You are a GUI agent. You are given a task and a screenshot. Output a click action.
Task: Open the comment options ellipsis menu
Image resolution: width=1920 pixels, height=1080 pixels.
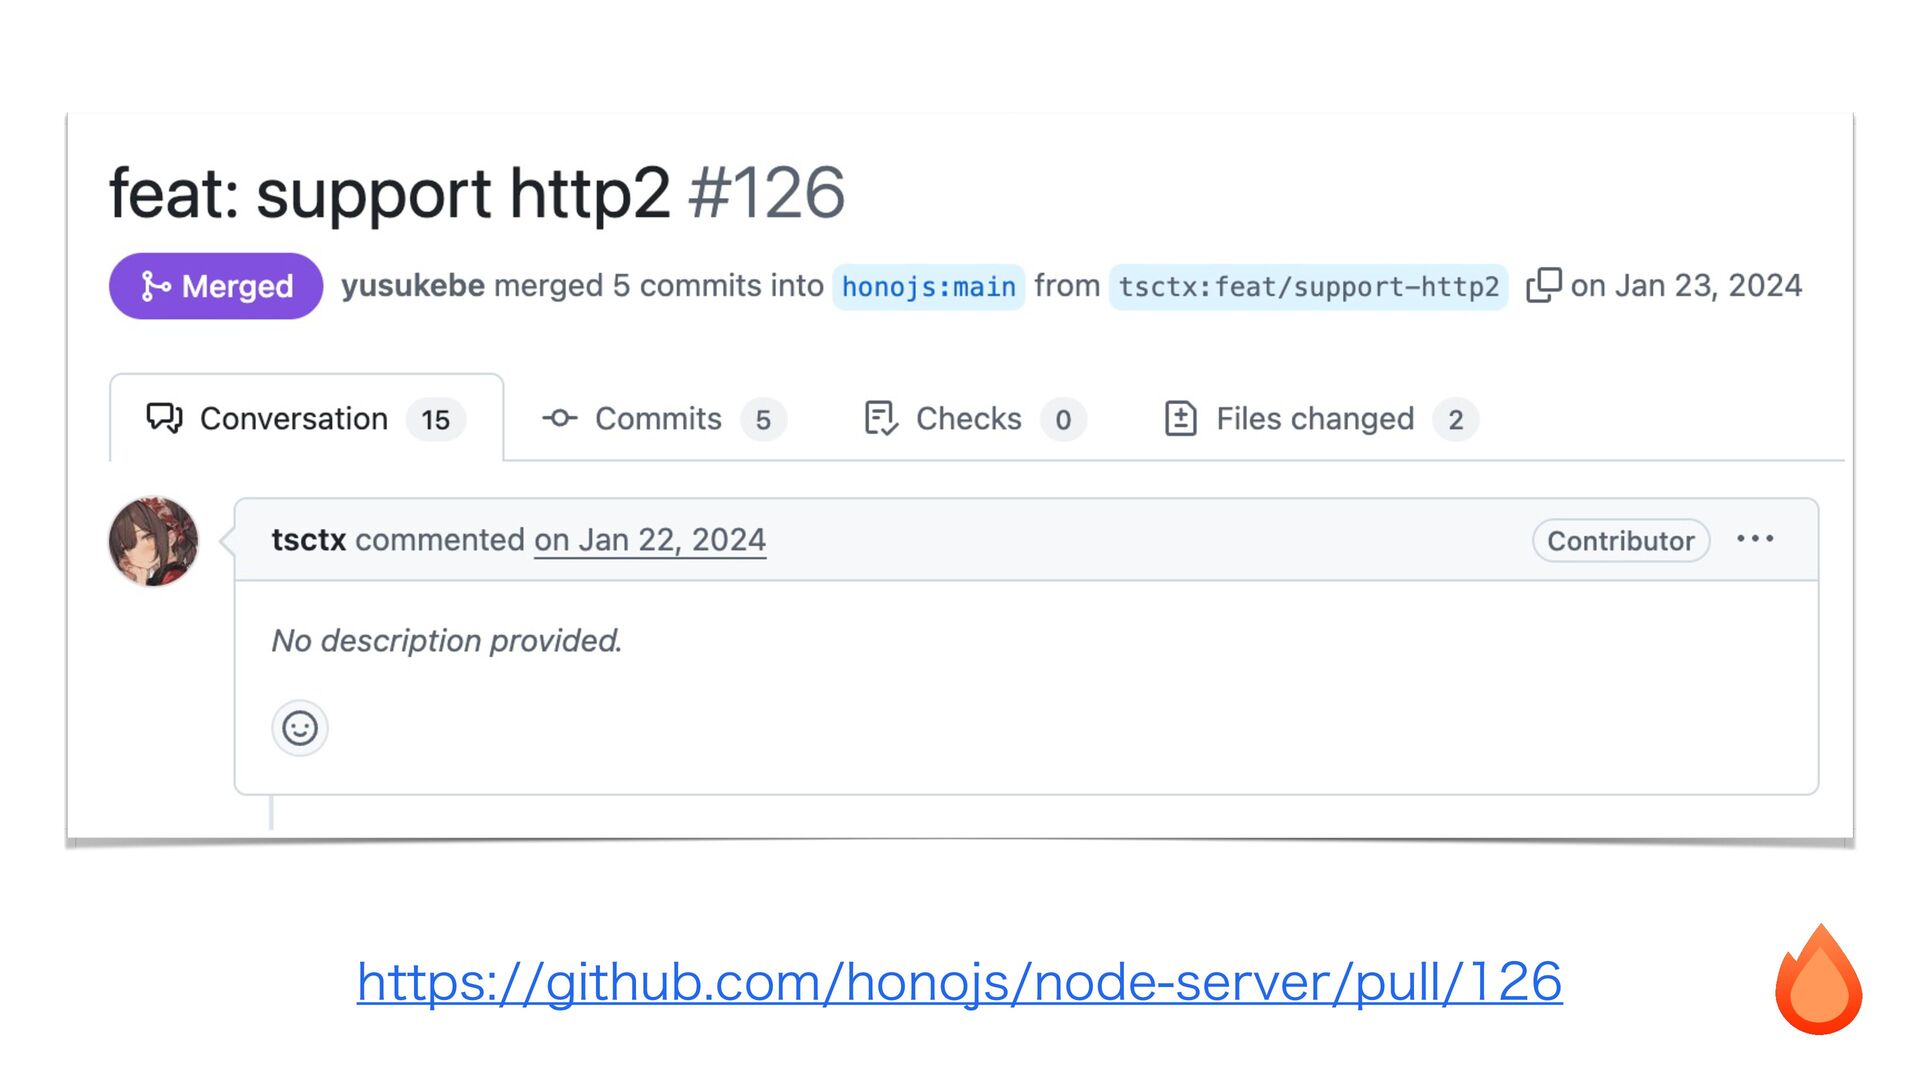(x=1755, y=540)
